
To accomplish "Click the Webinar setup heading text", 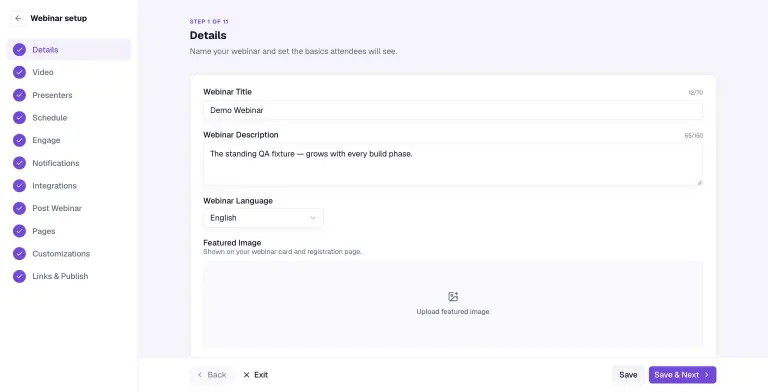I will 59,19.
